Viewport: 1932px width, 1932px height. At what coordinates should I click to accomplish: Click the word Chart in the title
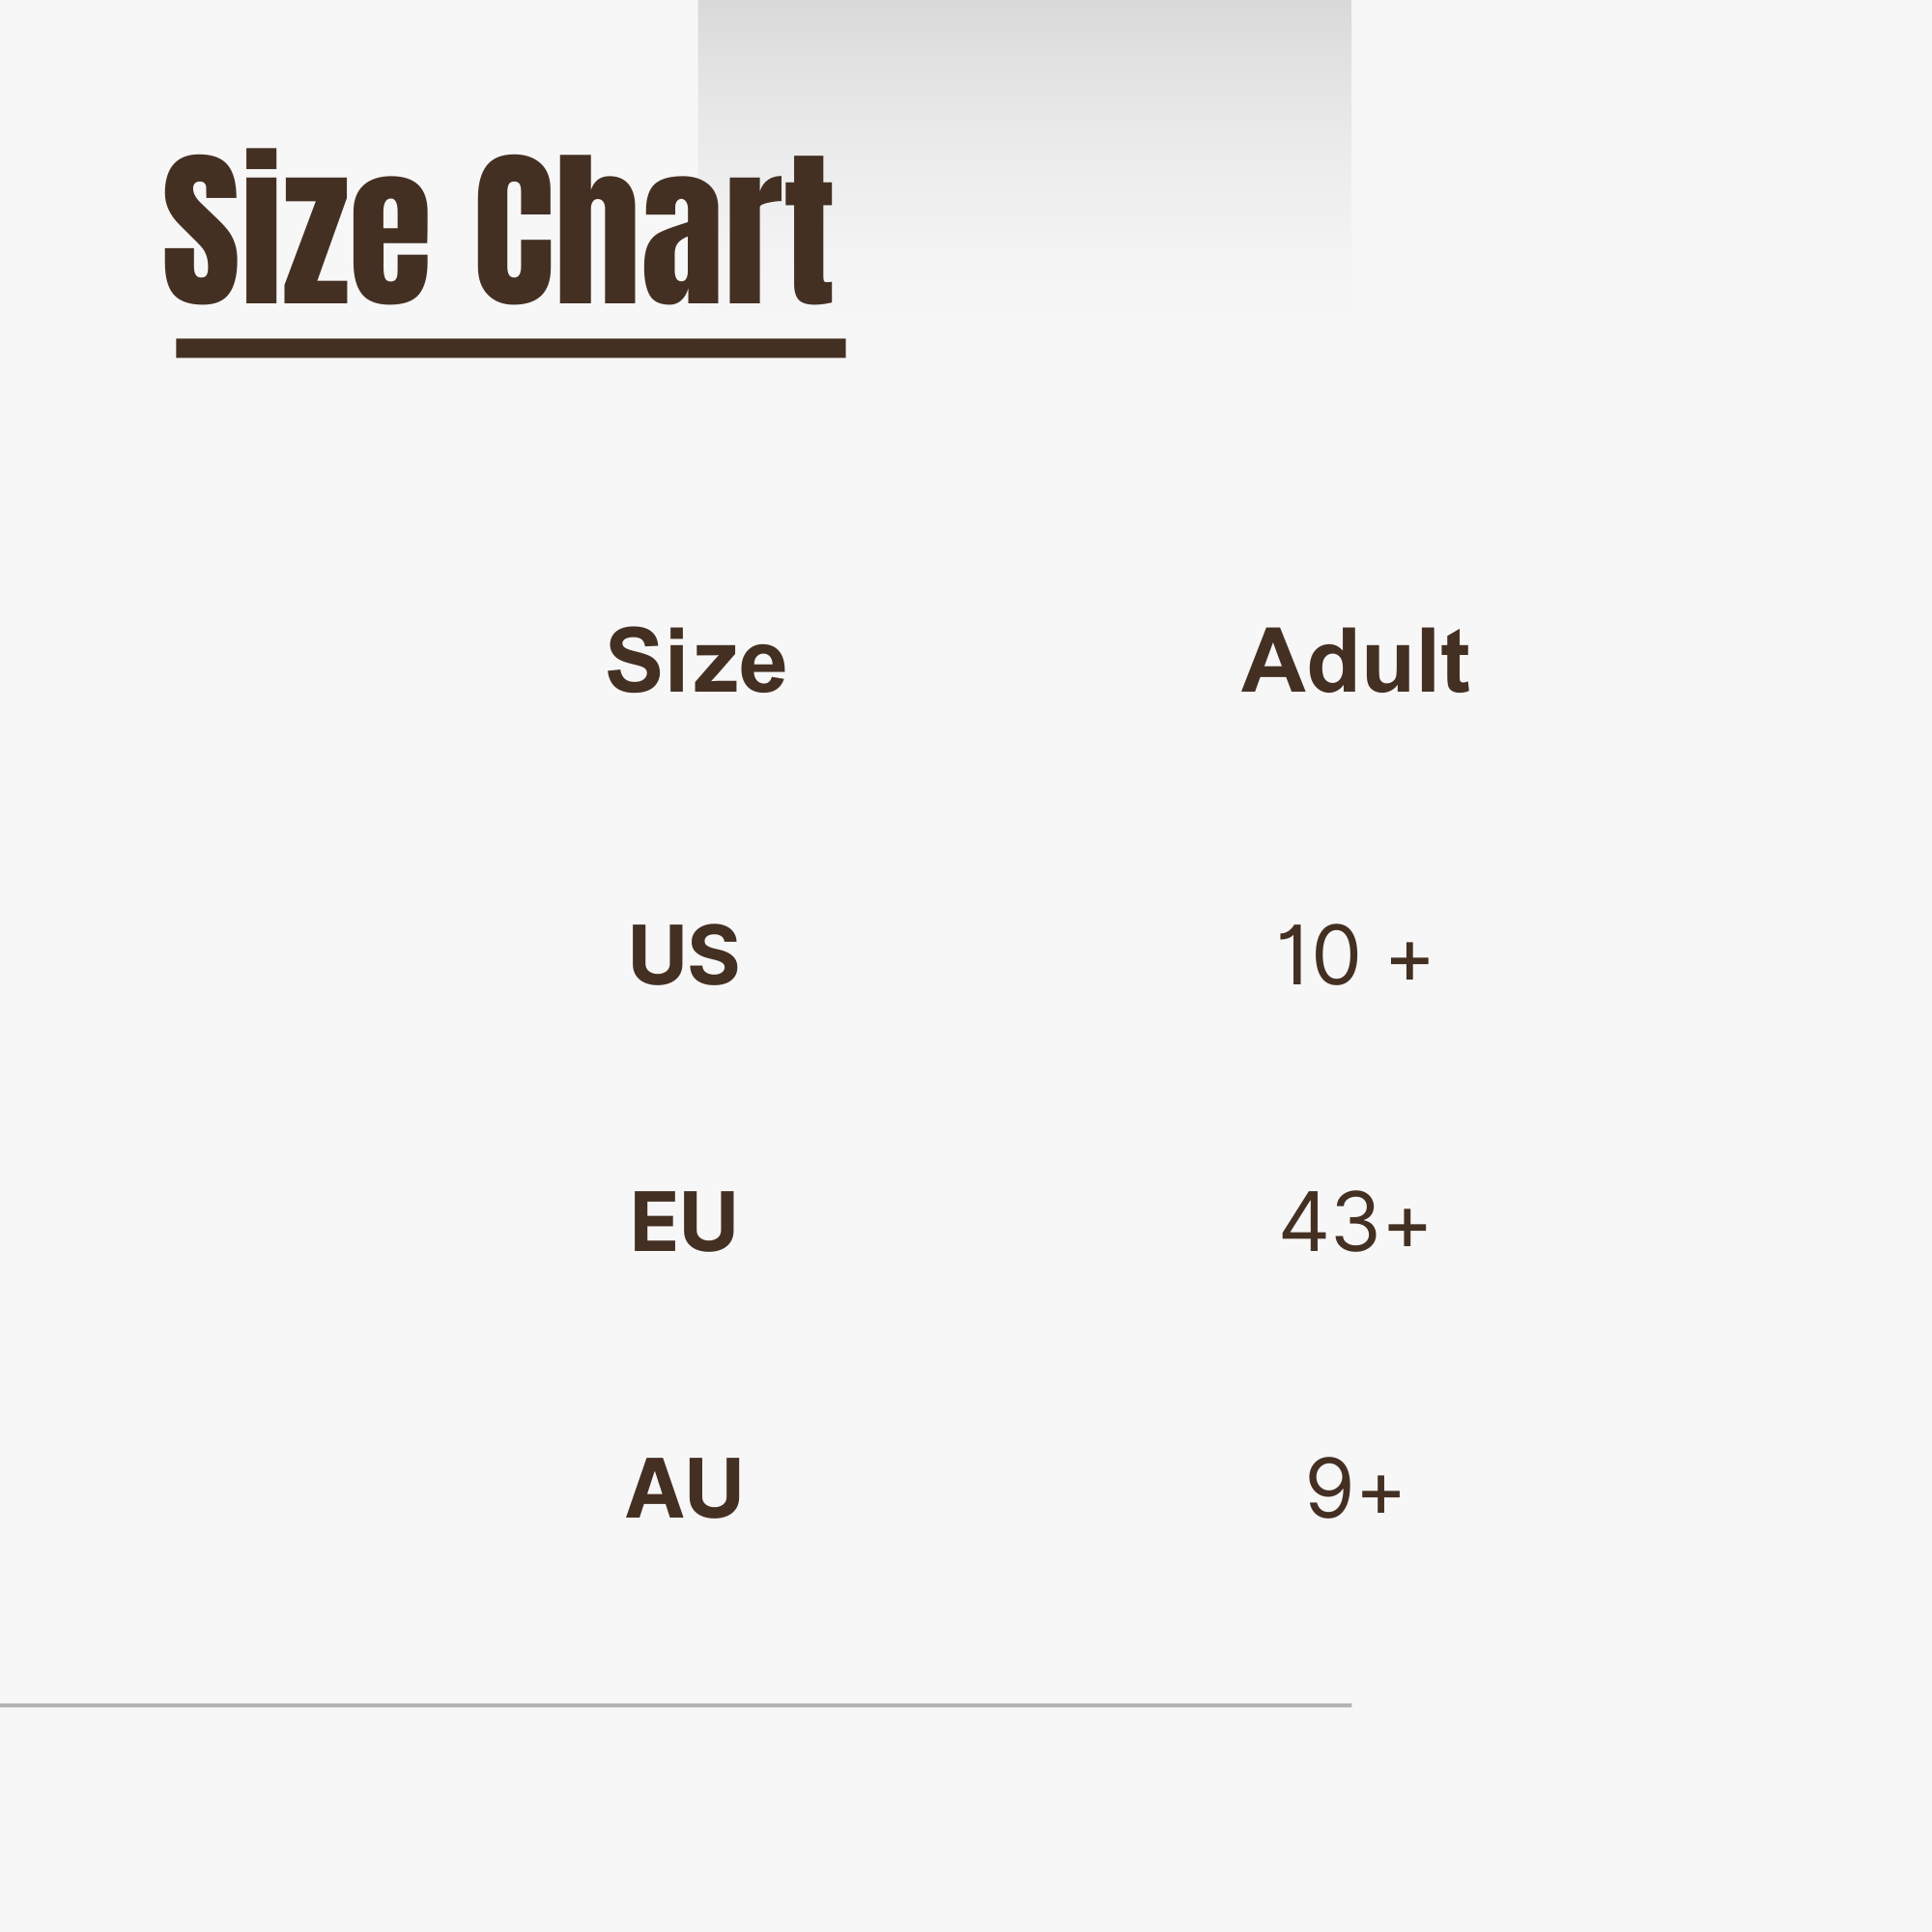pyautogui.click(x=655, y=228)
